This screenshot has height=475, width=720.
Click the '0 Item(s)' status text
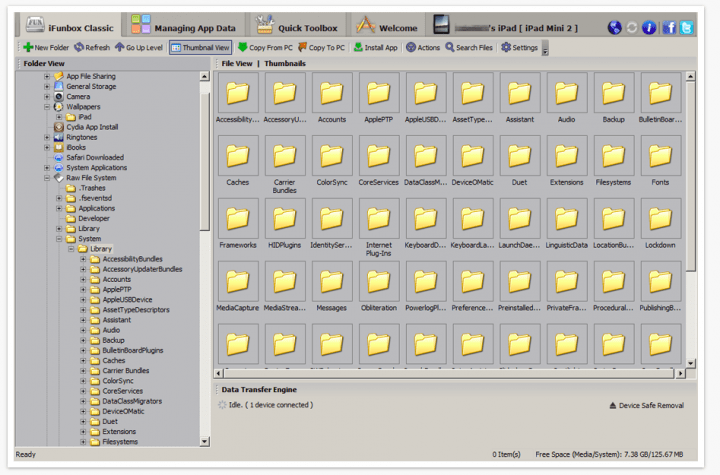click(x=506, y=454)
